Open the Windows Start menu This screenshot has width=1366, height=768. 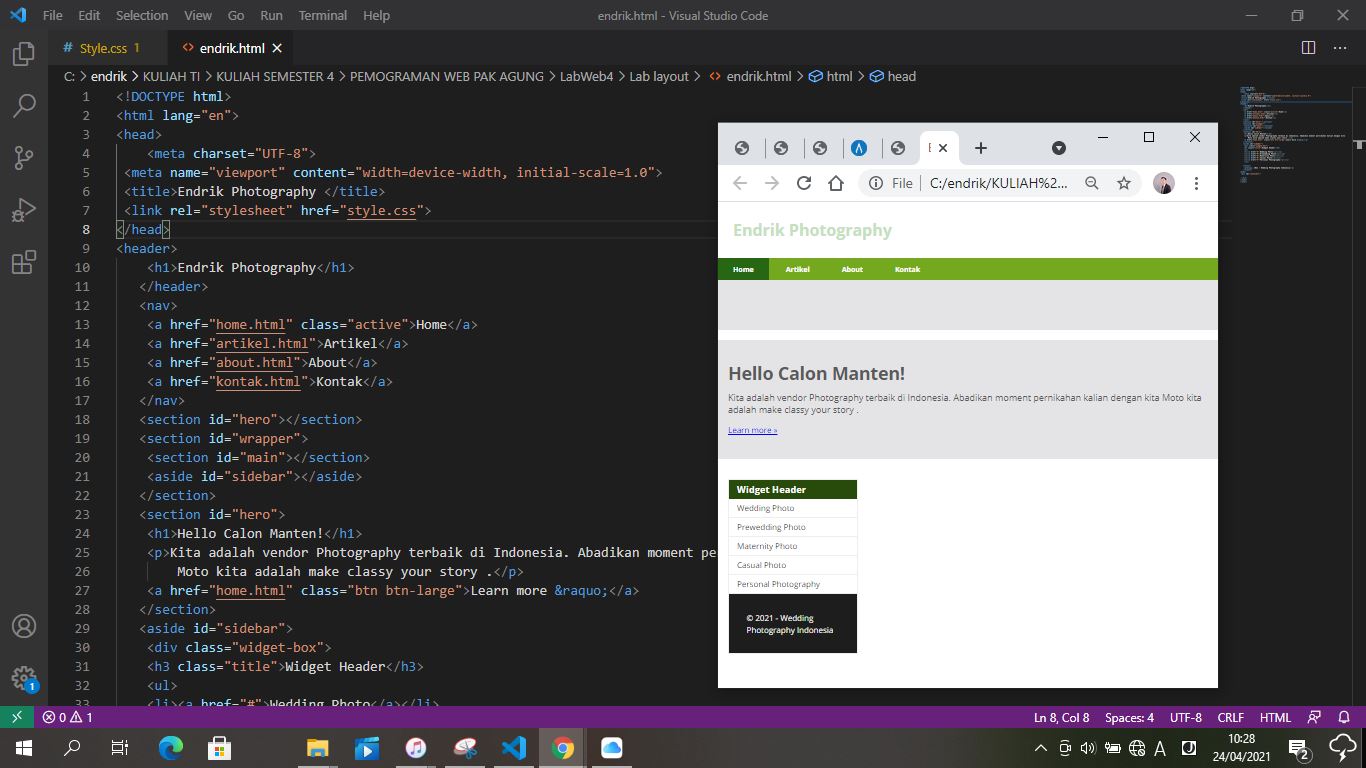(x=23, y=748)
